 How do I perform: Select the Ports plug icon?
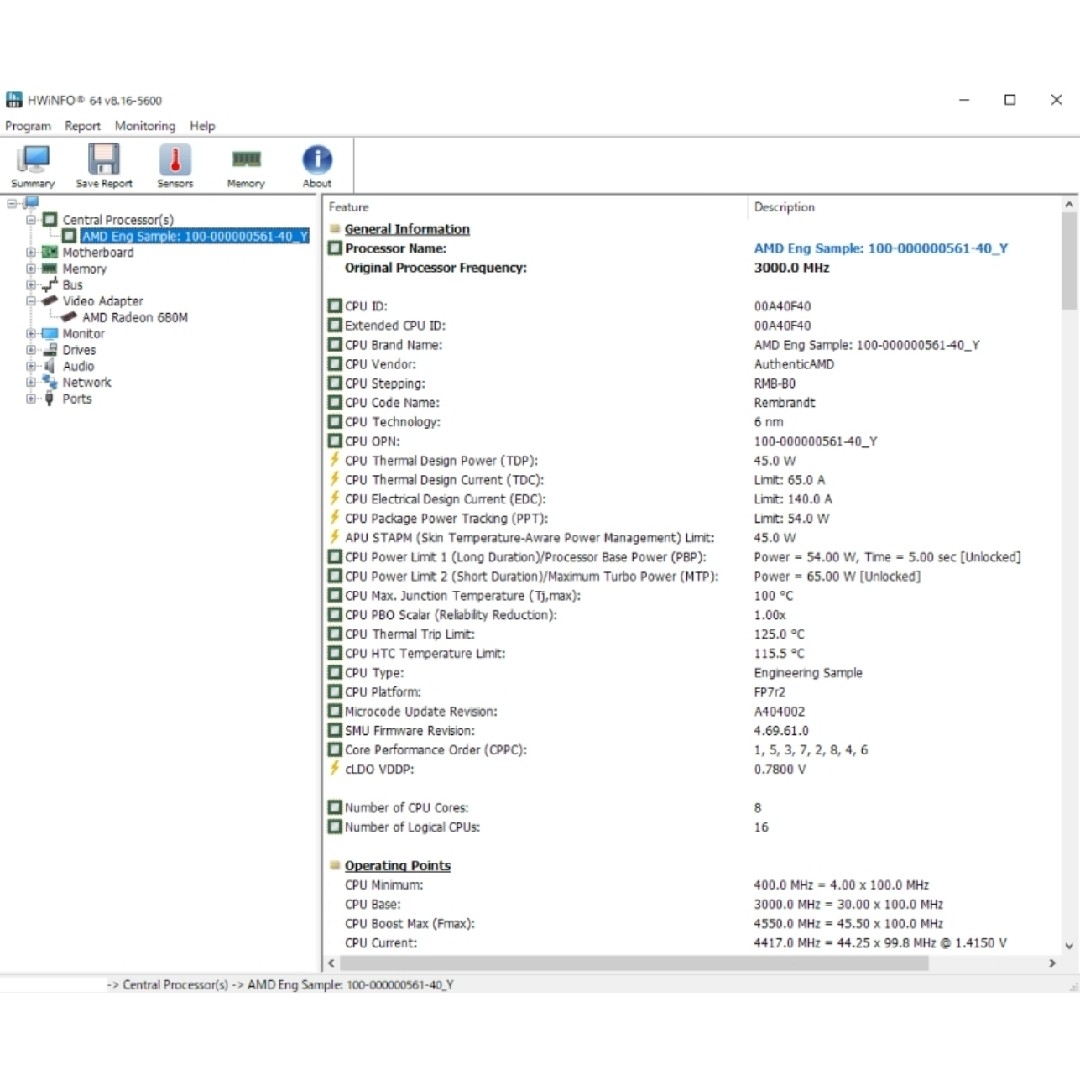click(50, 399)
